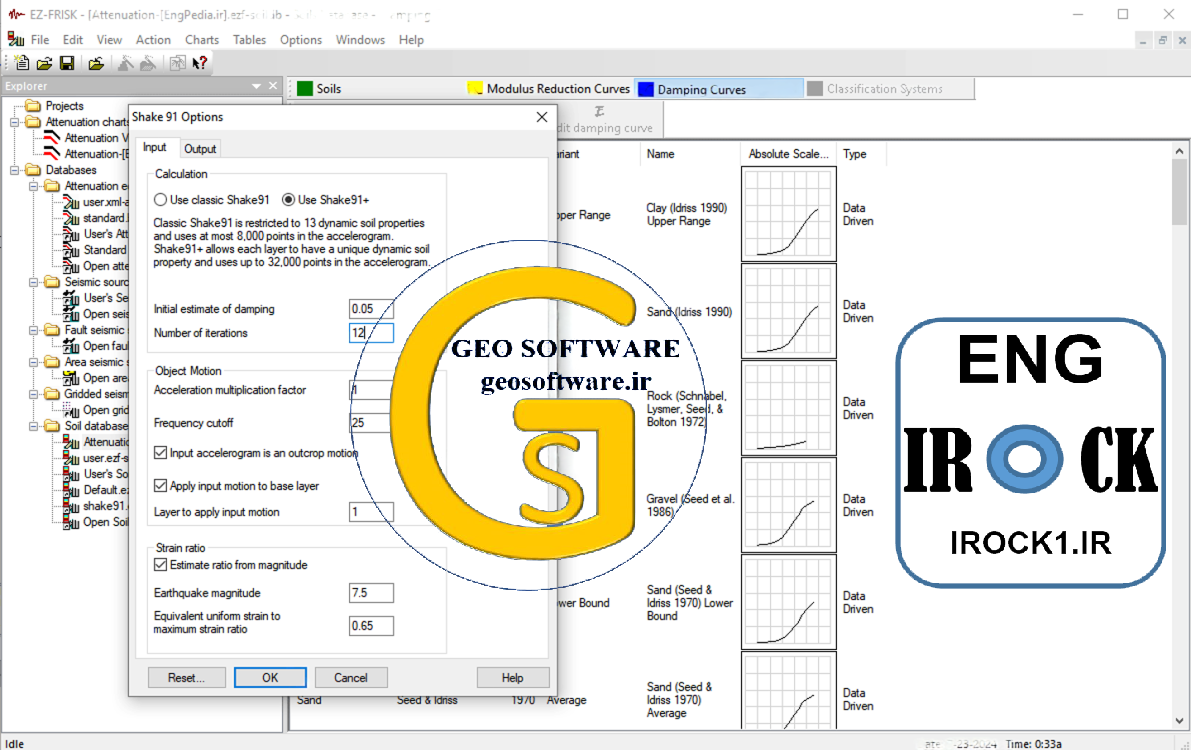Click OK in Shake 91 Options
Image resolution: width=1191 pixels, height=750 pixels.
270,677
